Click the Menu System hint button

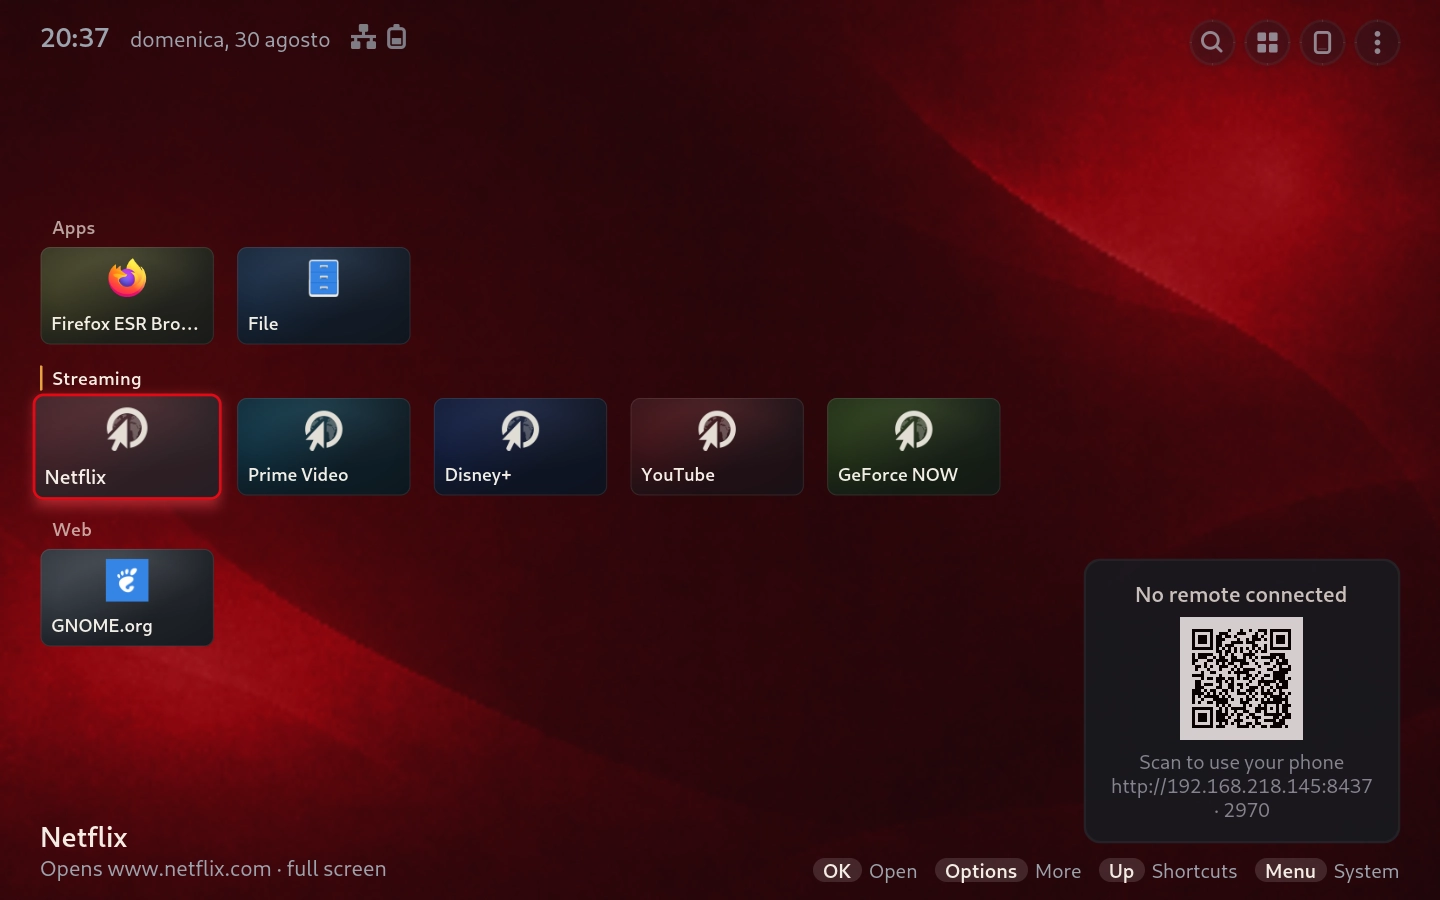(1327, 871)
